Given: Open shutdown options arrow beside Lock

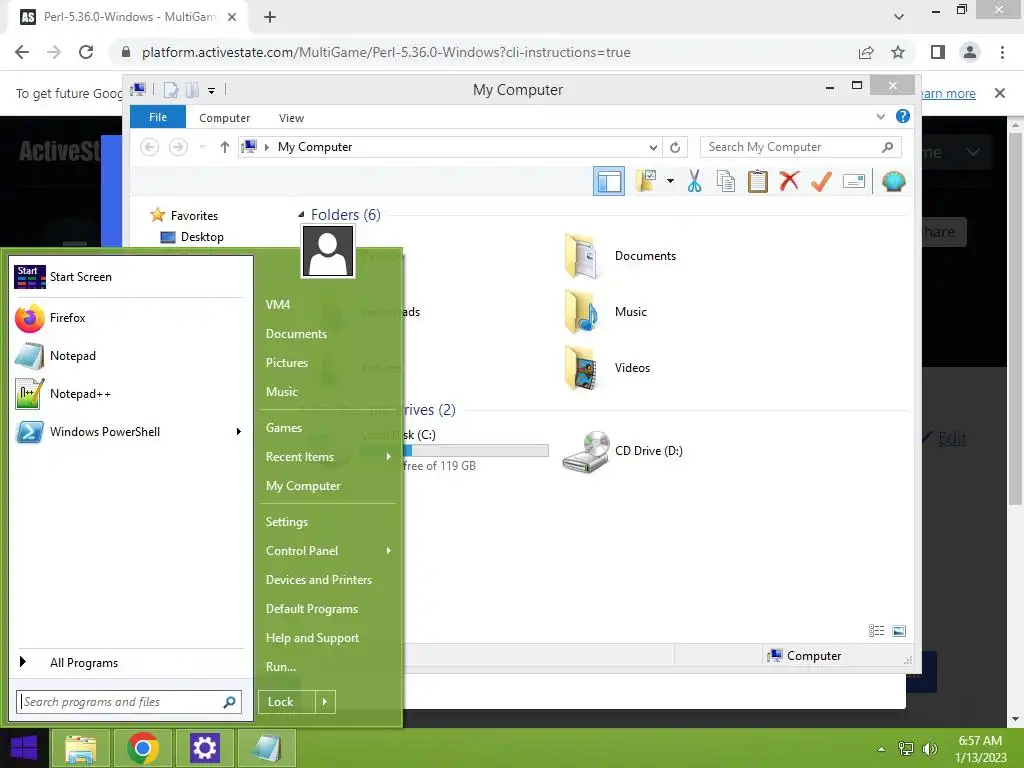Looking at the screenshot, I should tap(325, 702).
